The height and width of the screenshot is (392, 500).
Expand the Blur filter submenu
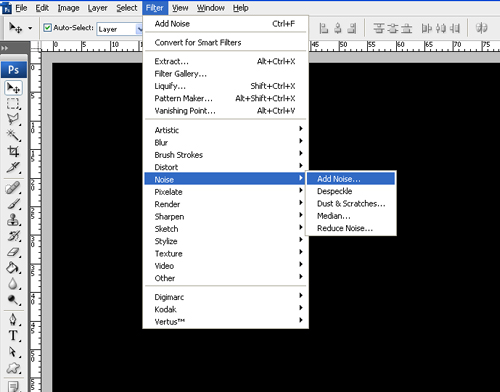225,142
